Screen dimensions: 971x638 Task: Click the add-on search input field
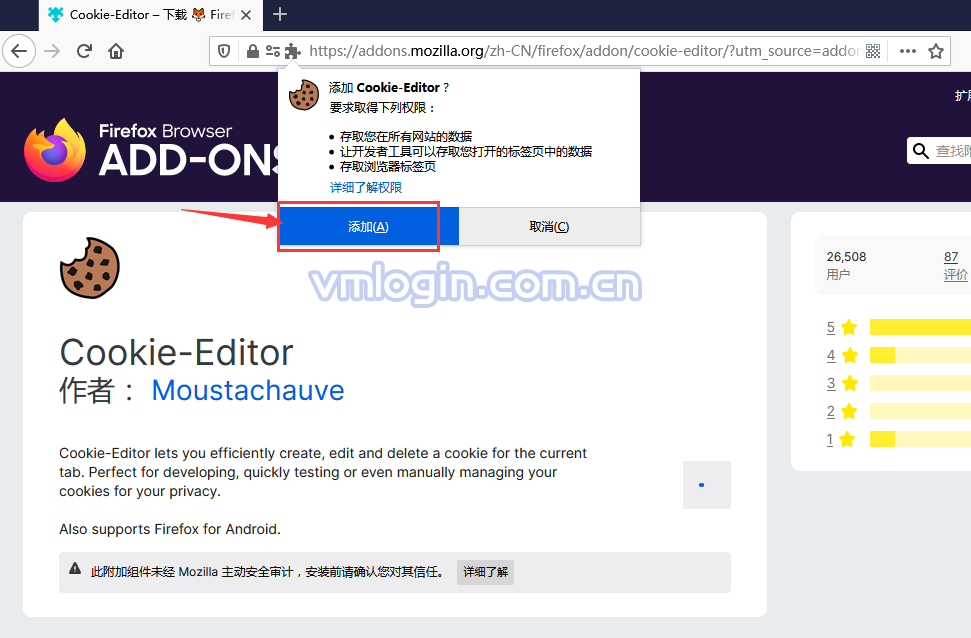click(952, 151)
